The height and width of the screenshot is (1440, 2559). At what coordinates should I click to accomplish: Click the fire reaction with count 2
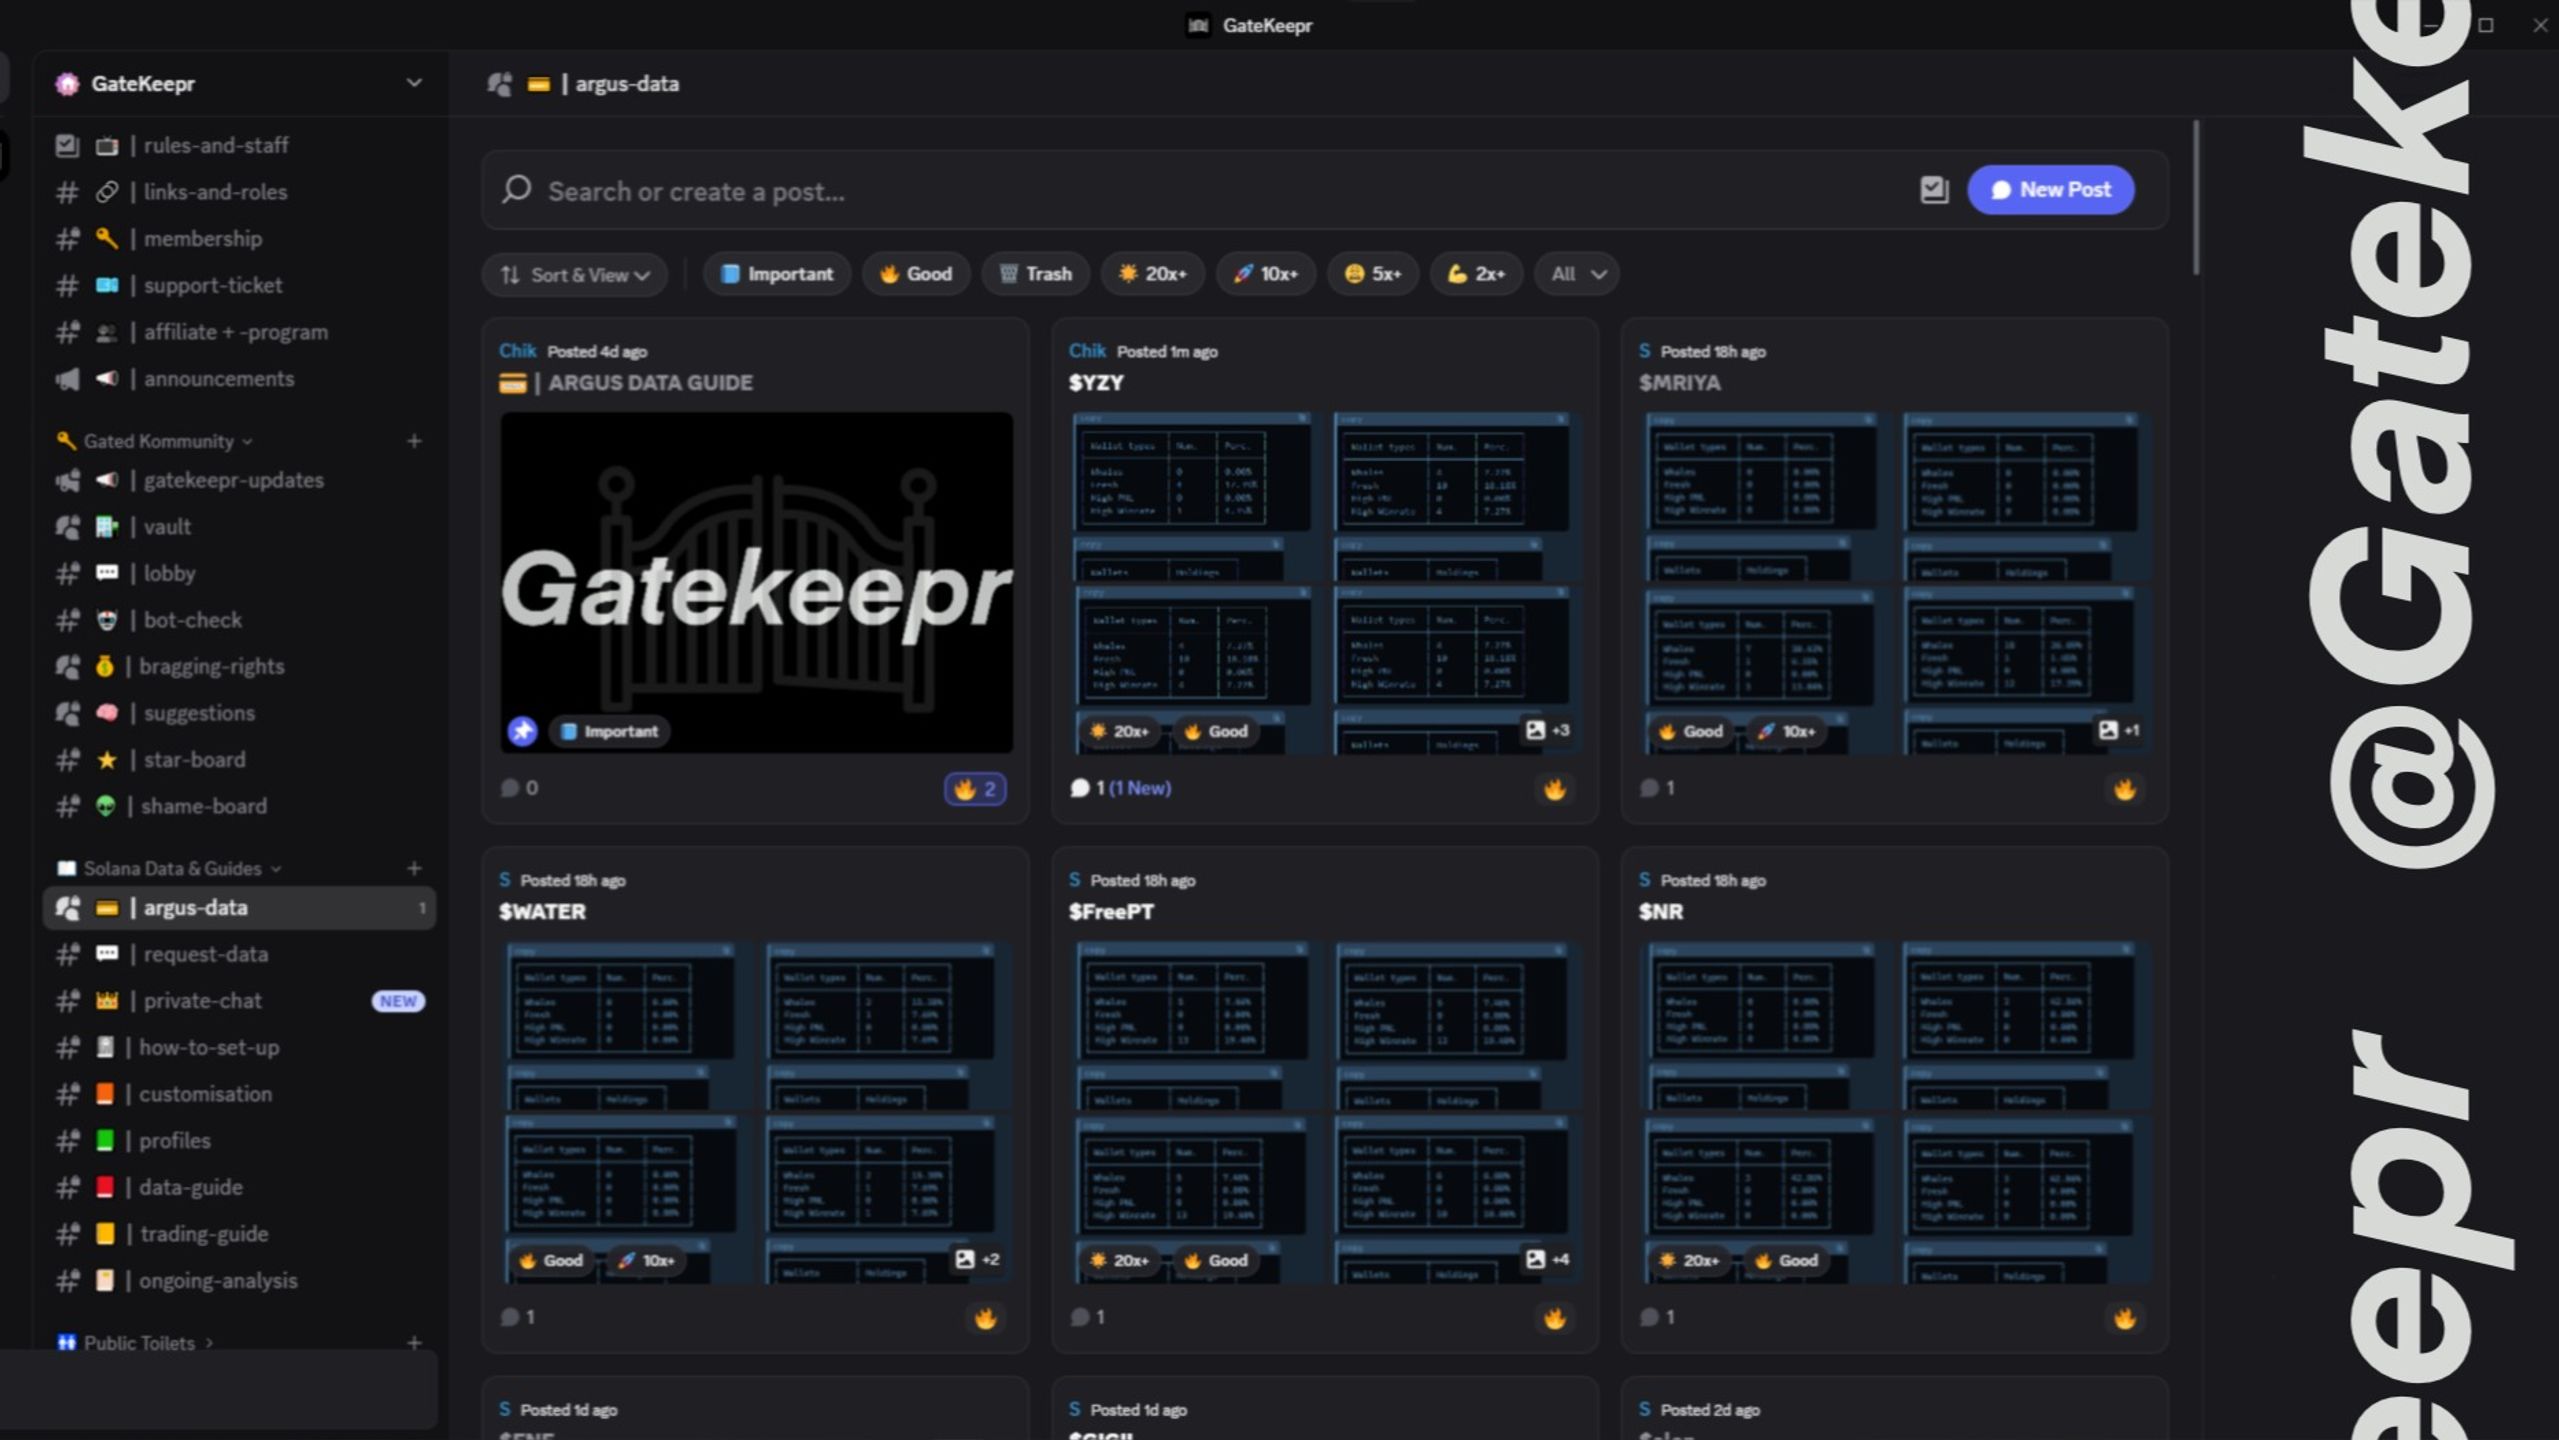975,789
